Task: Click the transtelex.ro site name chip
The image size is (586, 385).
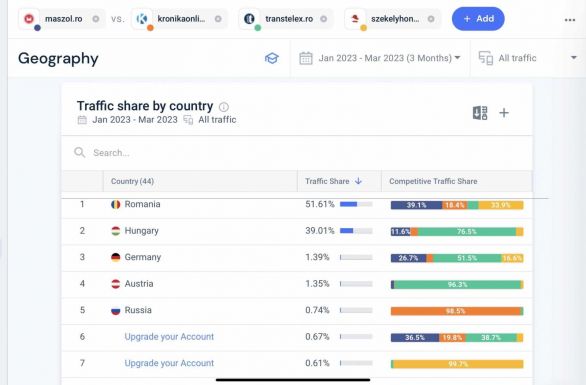Action: 286,19
